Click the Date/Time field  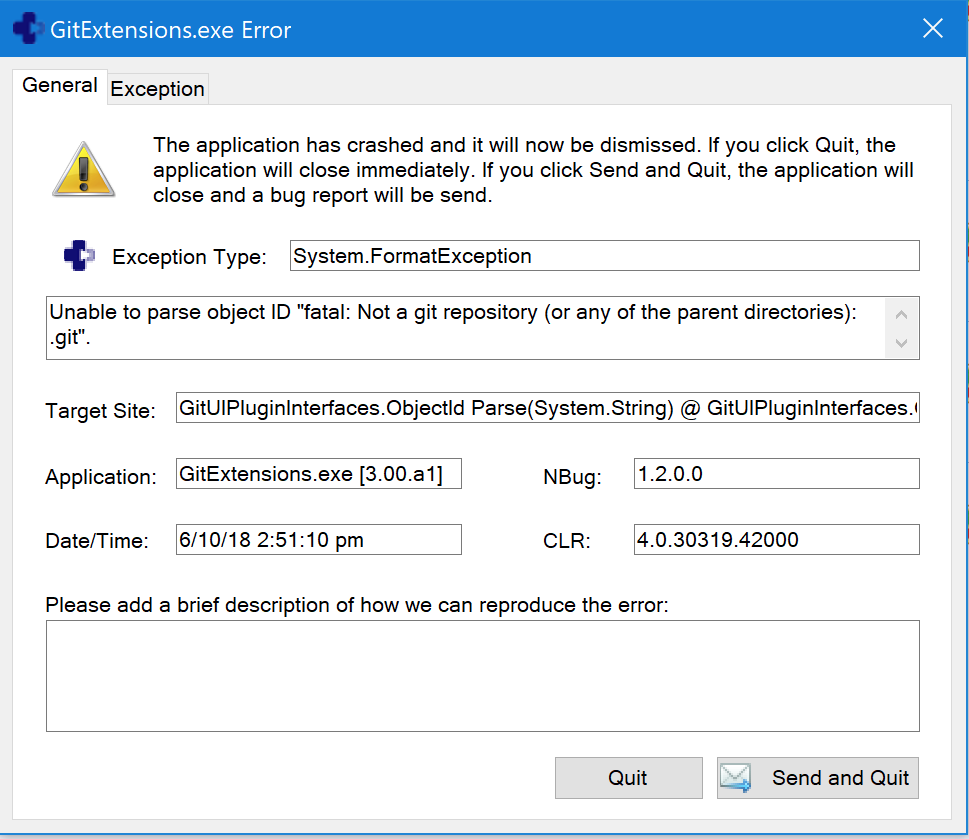click(319, 540)
